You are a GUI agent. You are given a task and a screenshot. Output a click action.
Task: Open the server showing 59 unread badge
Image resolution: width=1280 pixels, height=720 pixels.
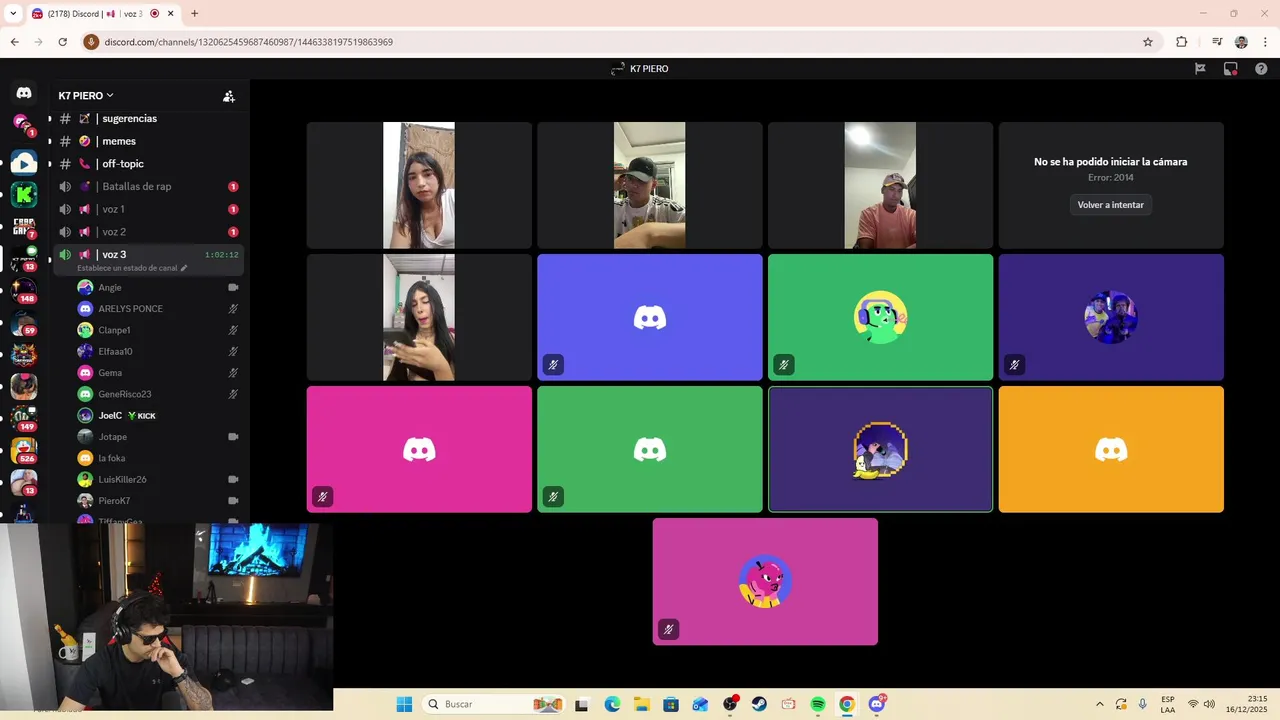click(24, 322)
